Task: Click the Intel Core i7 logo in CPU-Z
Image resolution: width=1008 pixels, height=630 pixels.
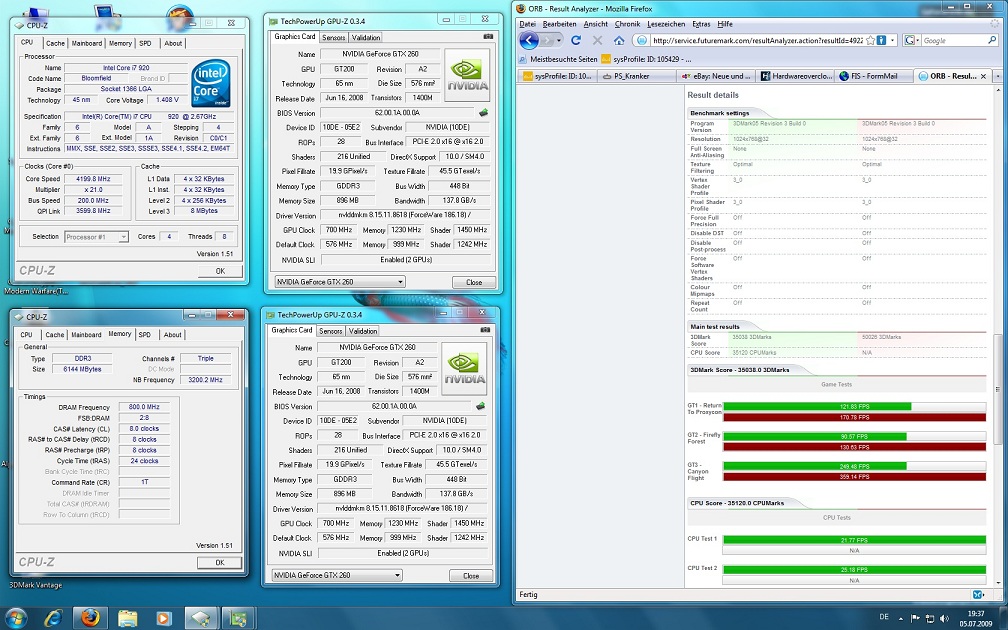Action: coord(210,84)
